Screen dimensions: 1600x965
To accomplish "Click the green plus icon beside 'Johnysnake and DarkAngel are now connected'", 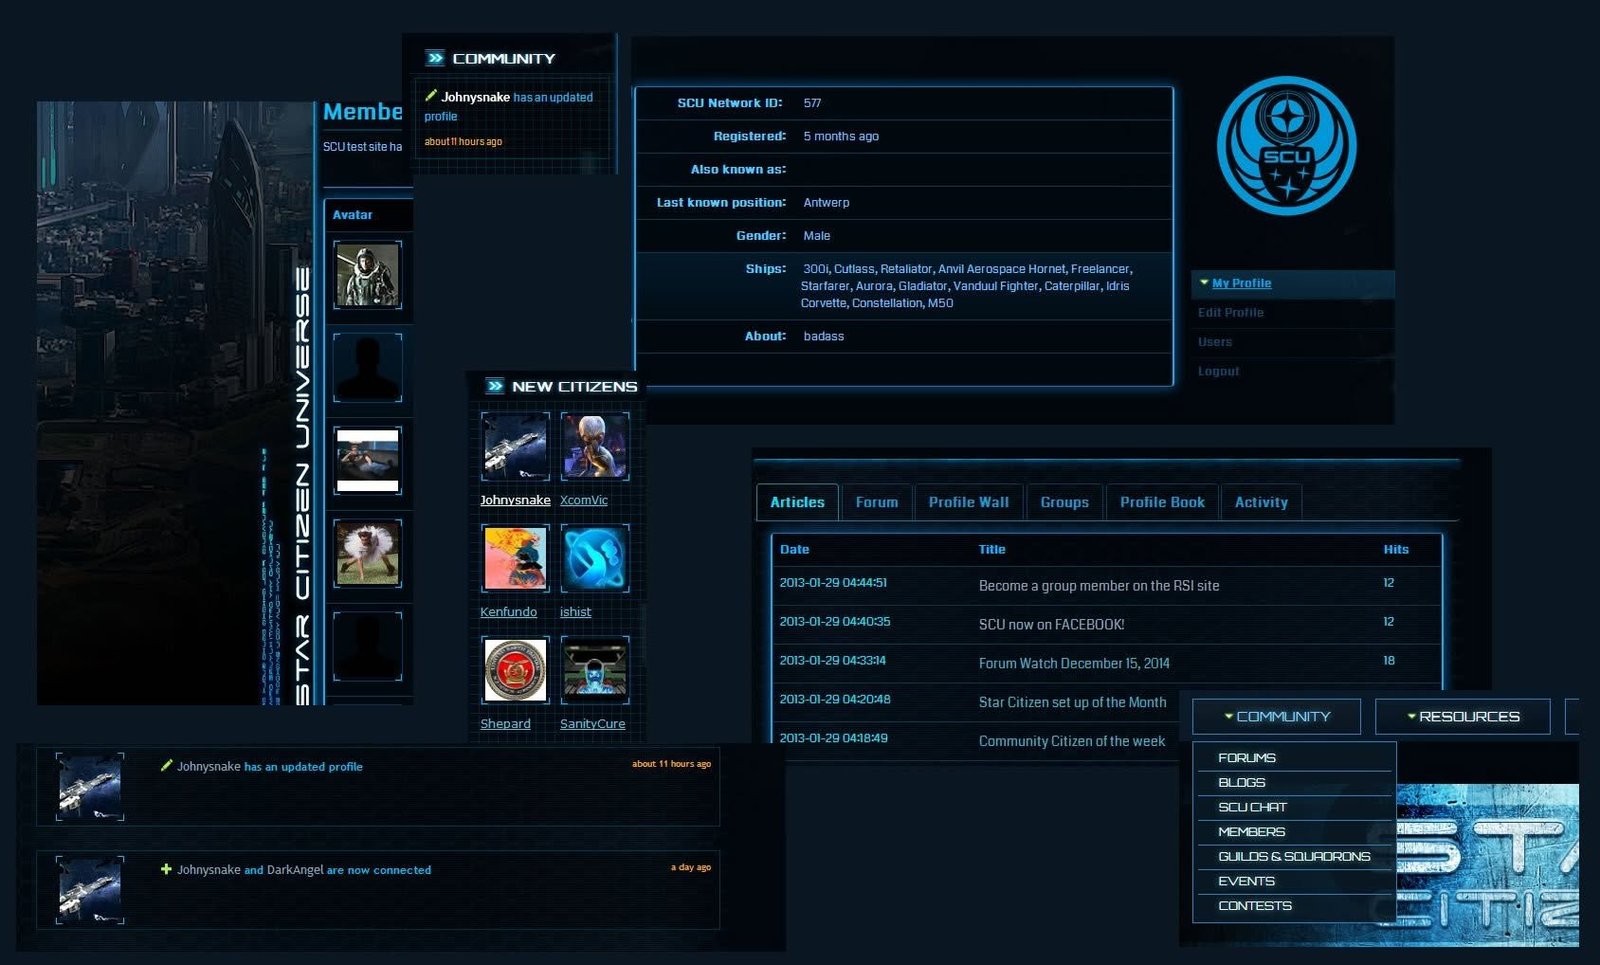I will pos(166,869).
